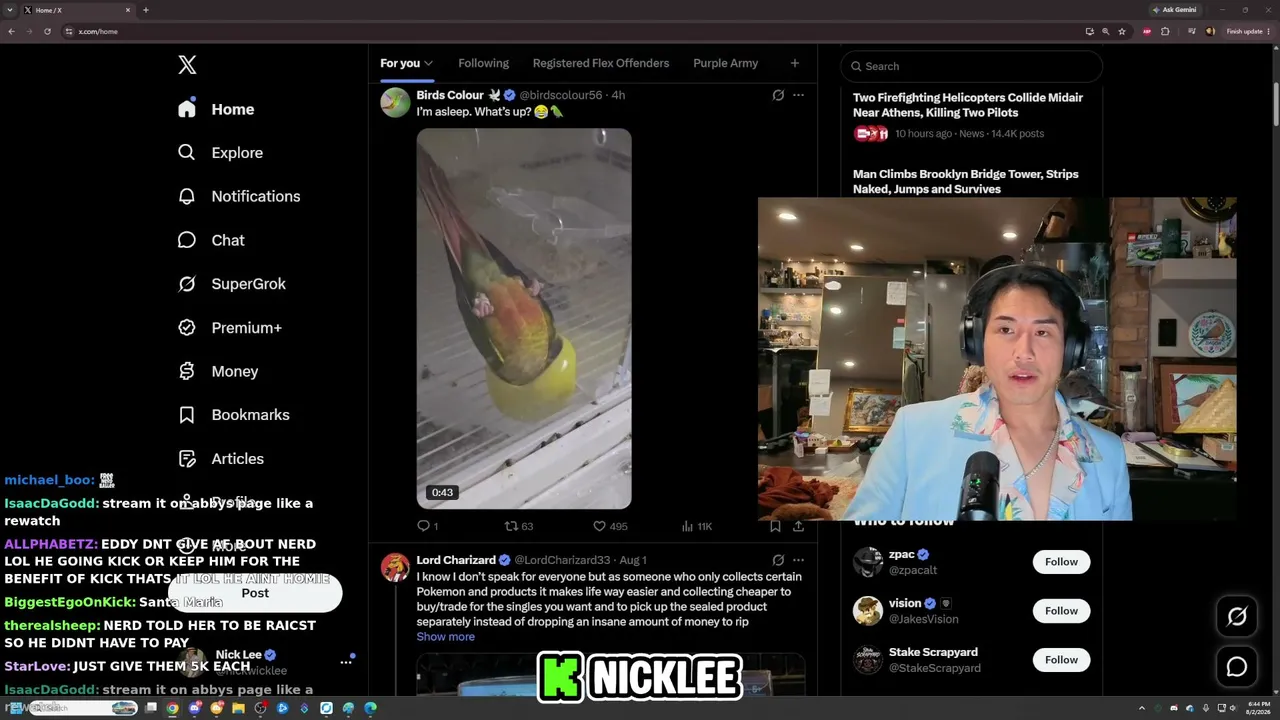Expand Lord Charizard post with Show more

[445, 637]
